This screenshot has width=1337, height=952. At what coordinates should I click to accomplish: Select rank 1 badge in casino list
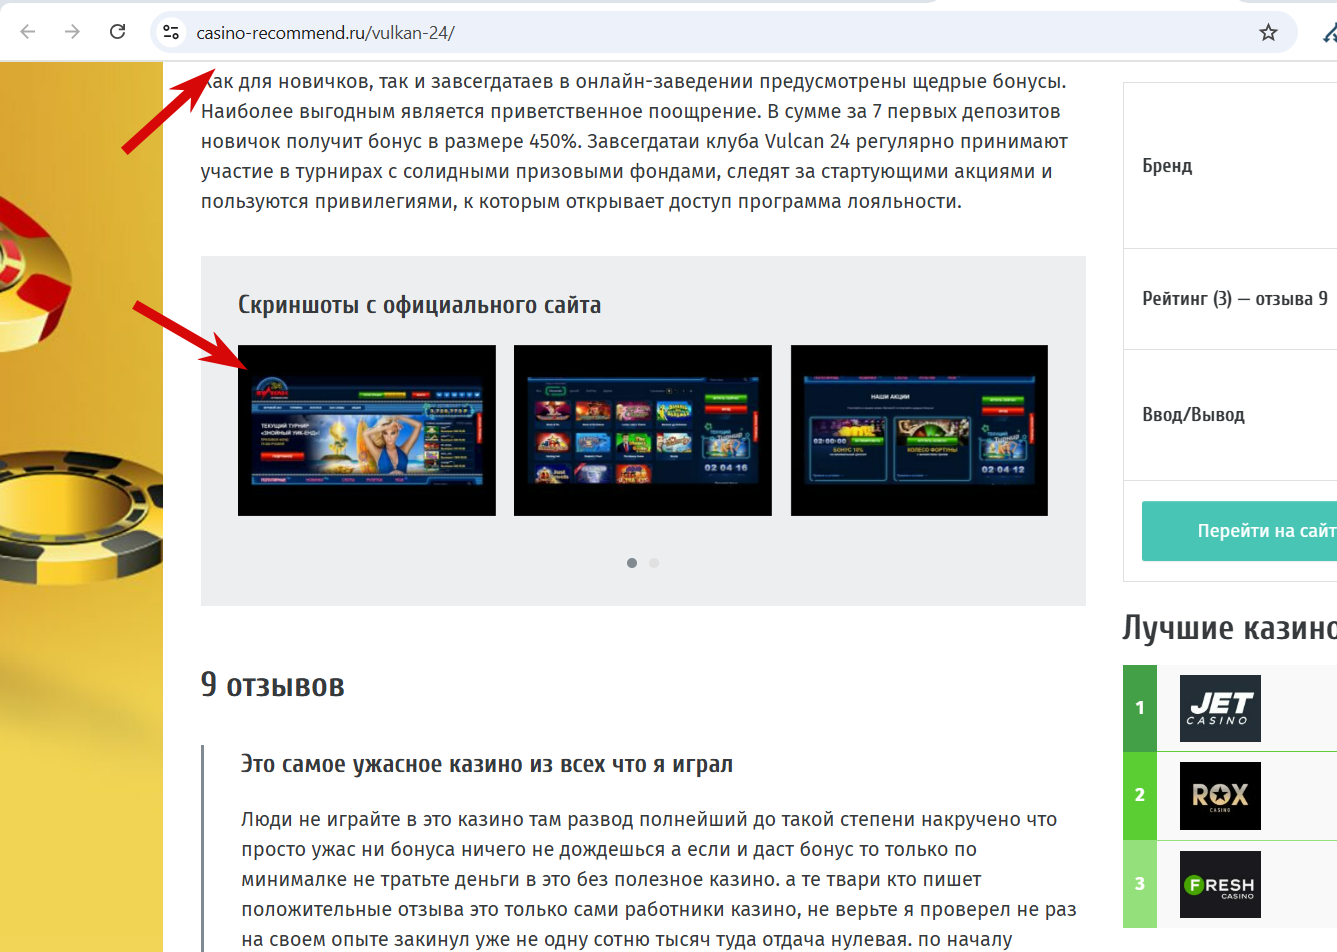click(x=1140, y=708)
